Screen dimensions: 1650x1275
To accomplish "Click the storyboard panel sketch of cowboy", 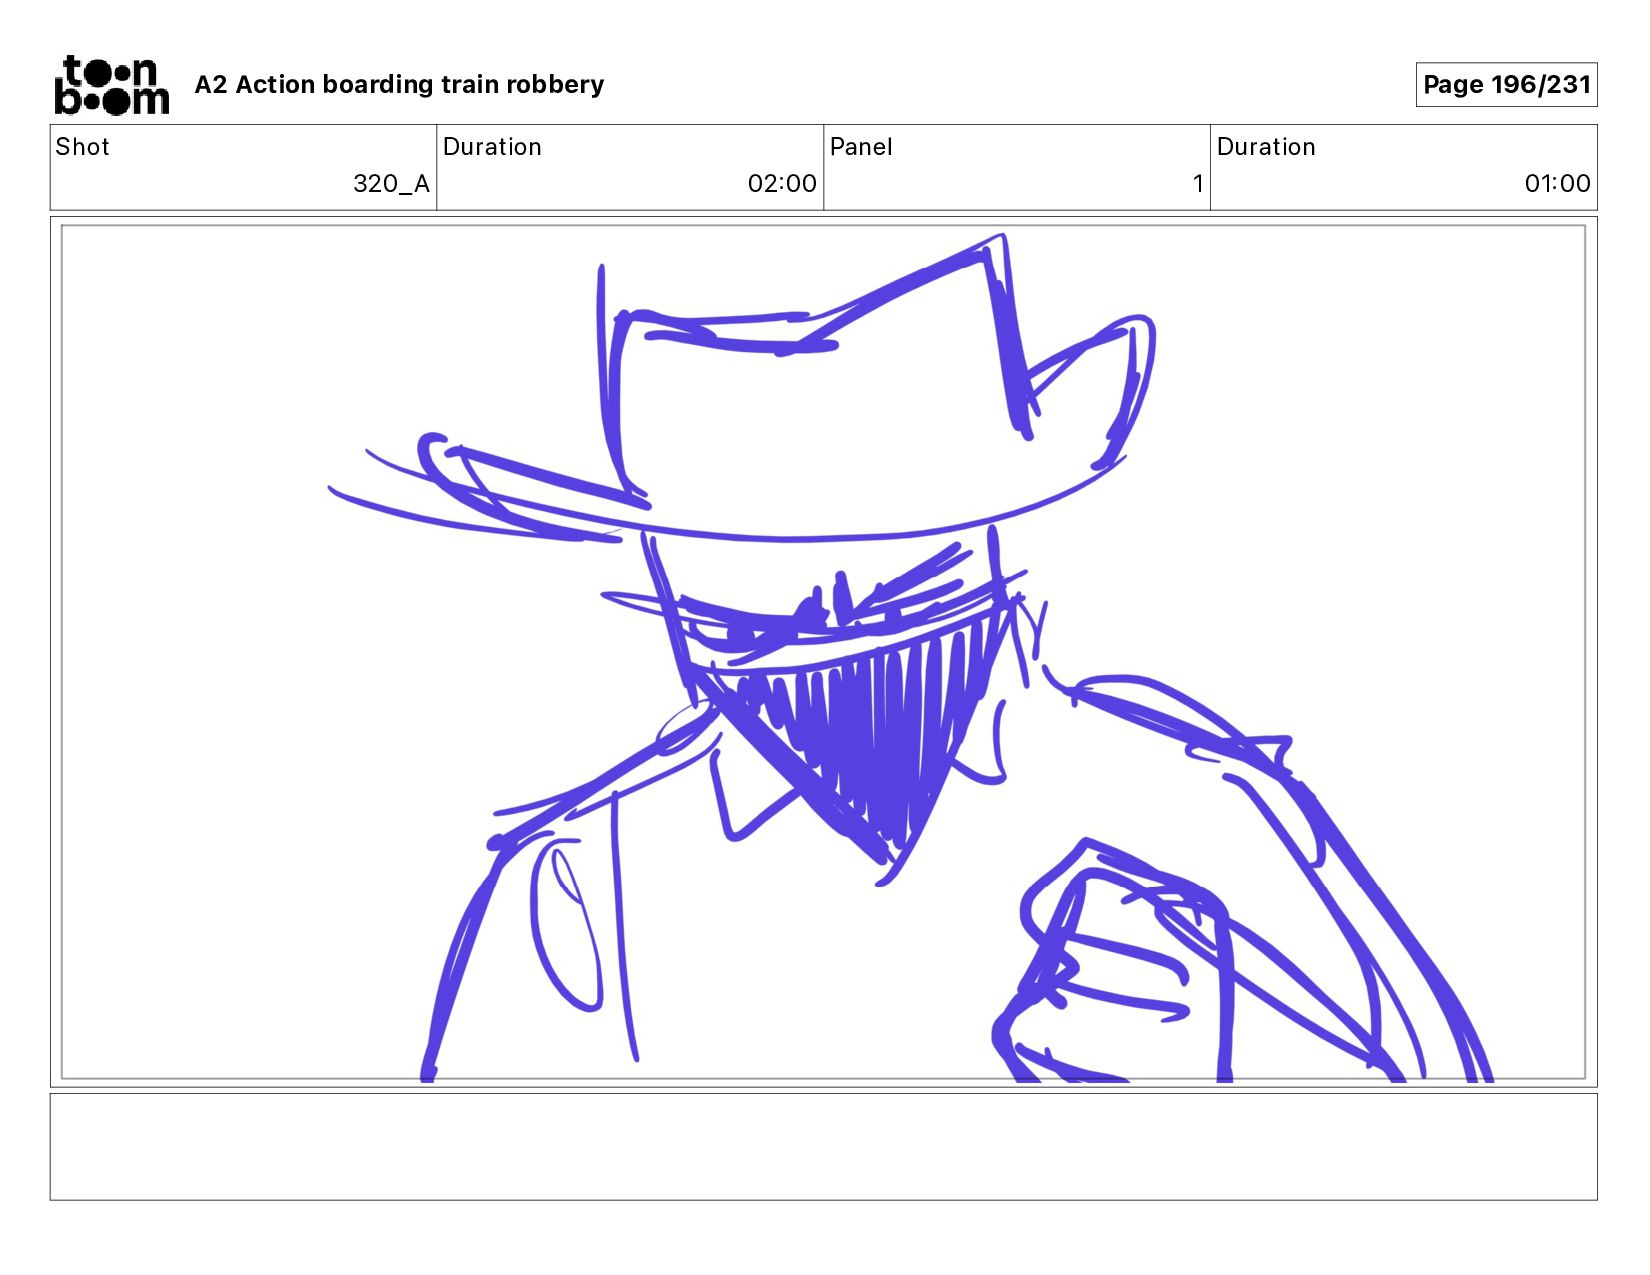I will point(823,652).
